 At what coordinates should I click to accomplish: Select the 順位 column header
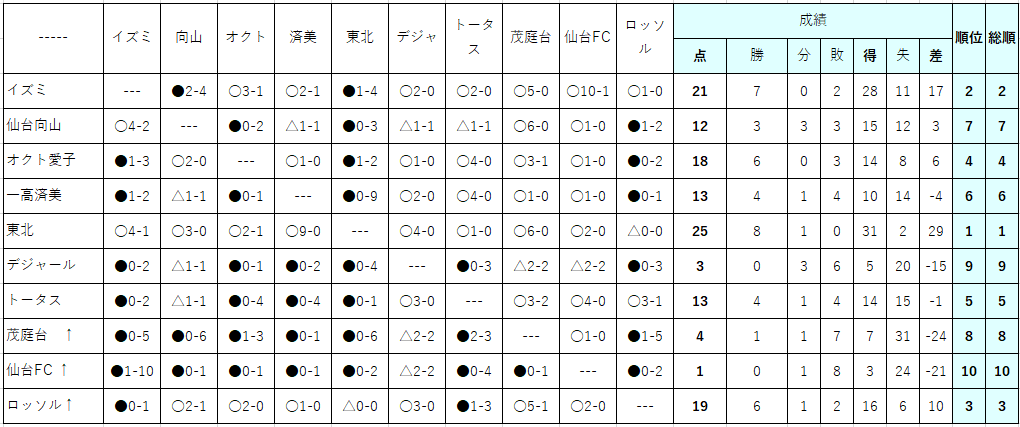(x=969, y=38)
